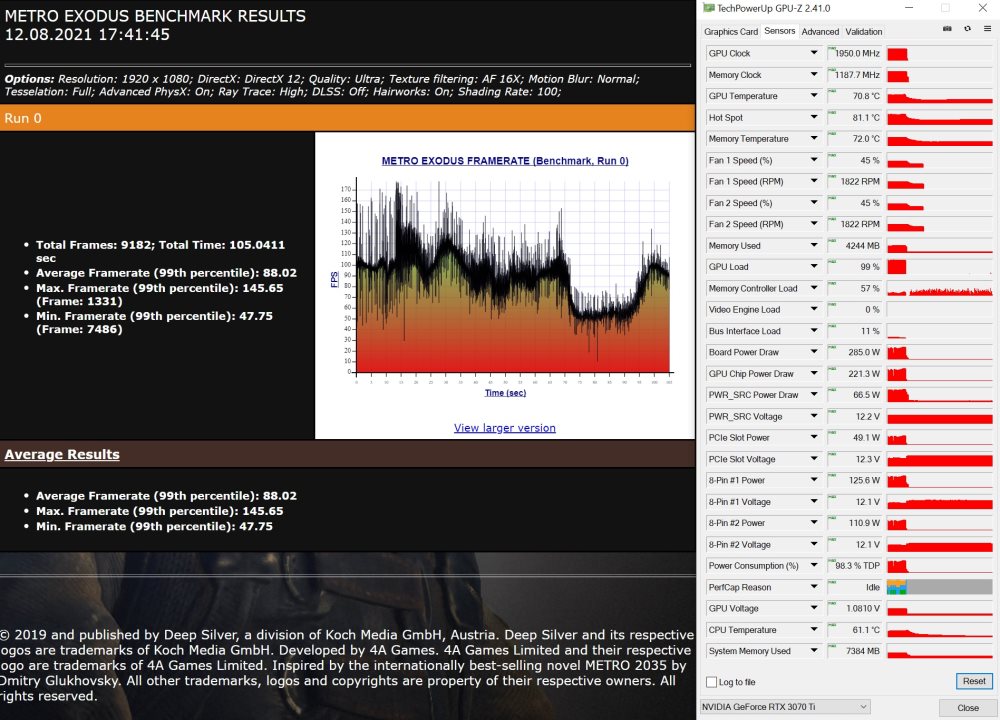Expand the GPU Chip Power Draw dropdown
This screenshot has width=1000, height=720.
[x=814, y=374]
